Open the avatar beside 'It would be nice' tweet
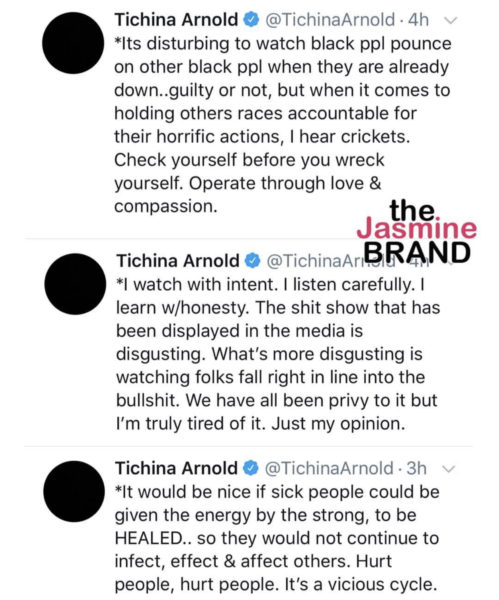The width and height of the screenshot is (499, 600). click(74, 491)
